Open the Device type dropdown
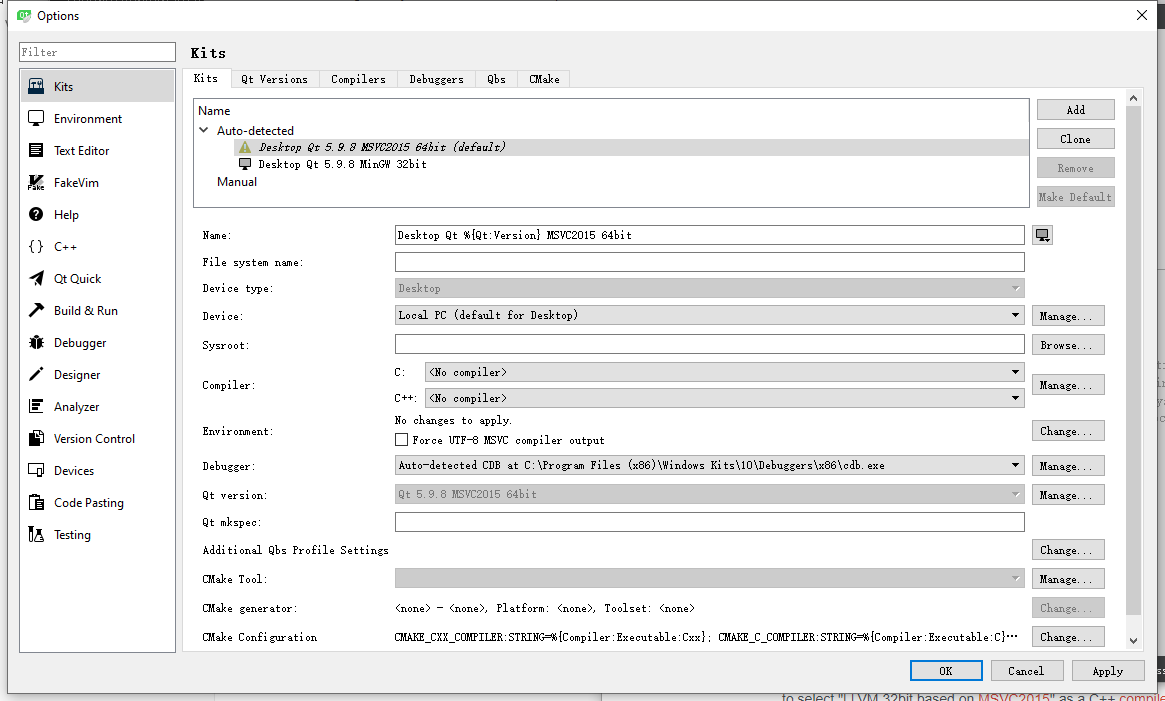Screen dimensions: 1165x701 coord(710,288)
